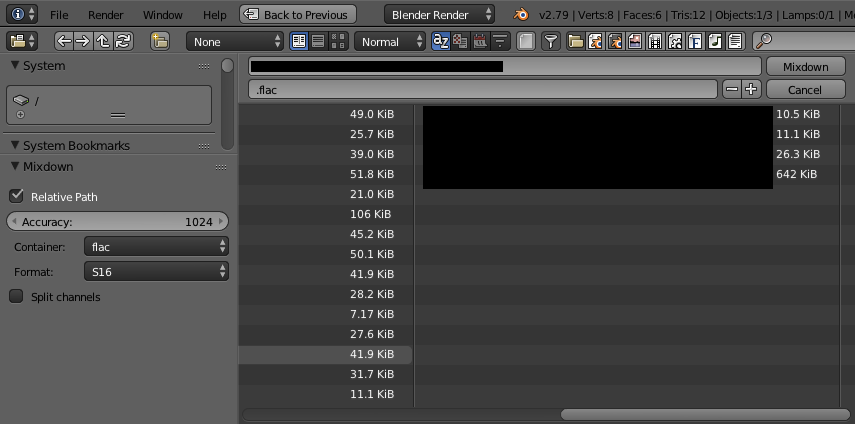
Task: Go back to previous folder
Action: coord(64,41)
